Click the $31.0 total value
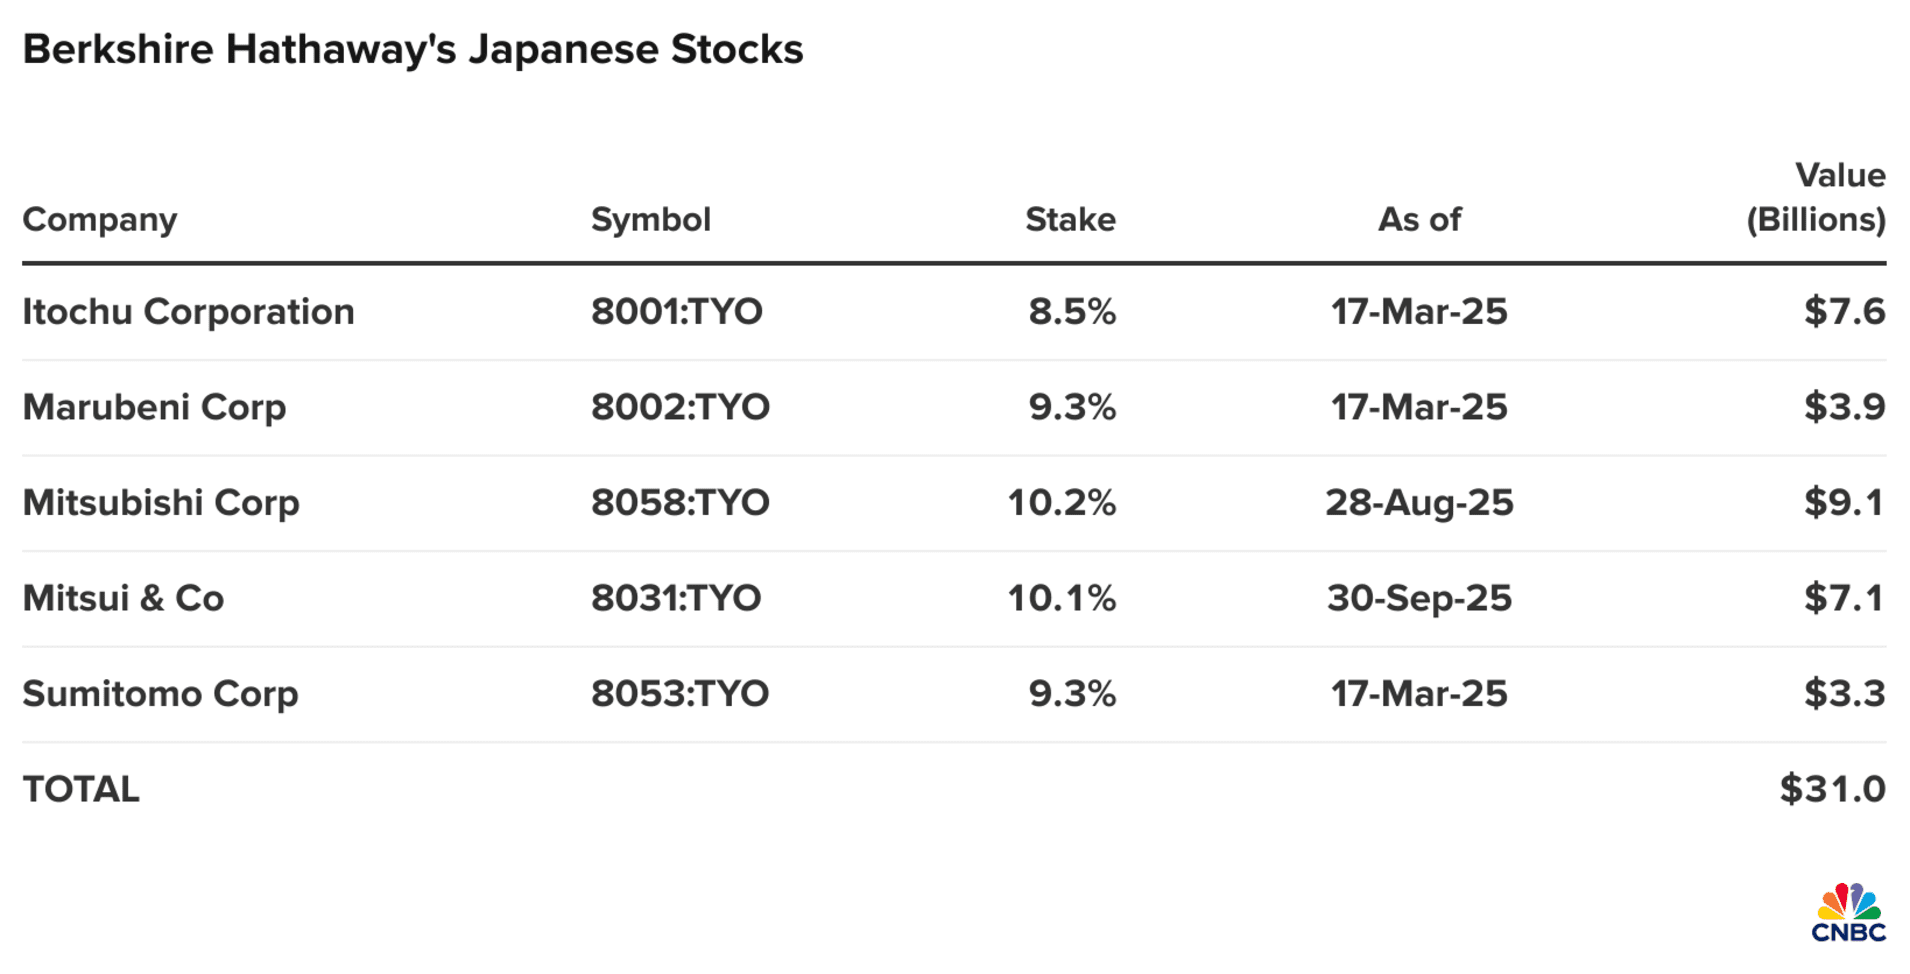Screen dimensions: 1910x974 (x=1832, y=789)
